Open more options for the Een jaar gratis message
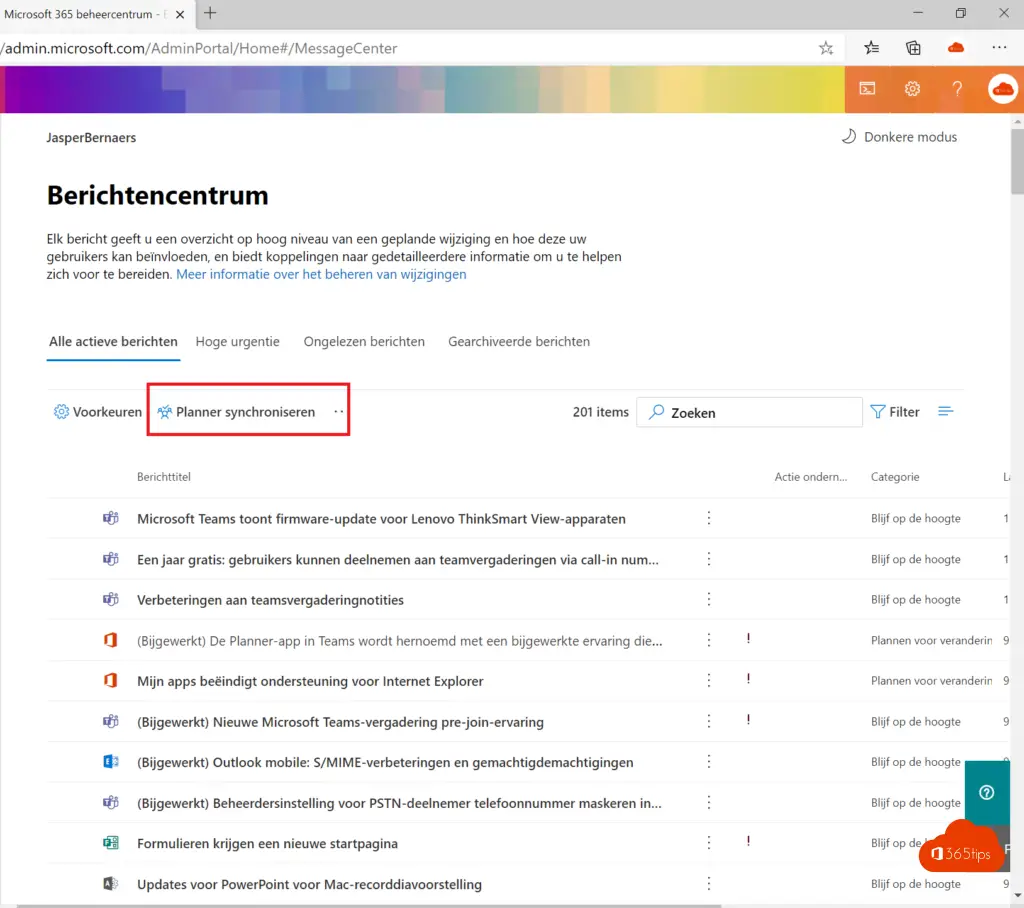Screen dimensions: 1024x908 (709, 559)
